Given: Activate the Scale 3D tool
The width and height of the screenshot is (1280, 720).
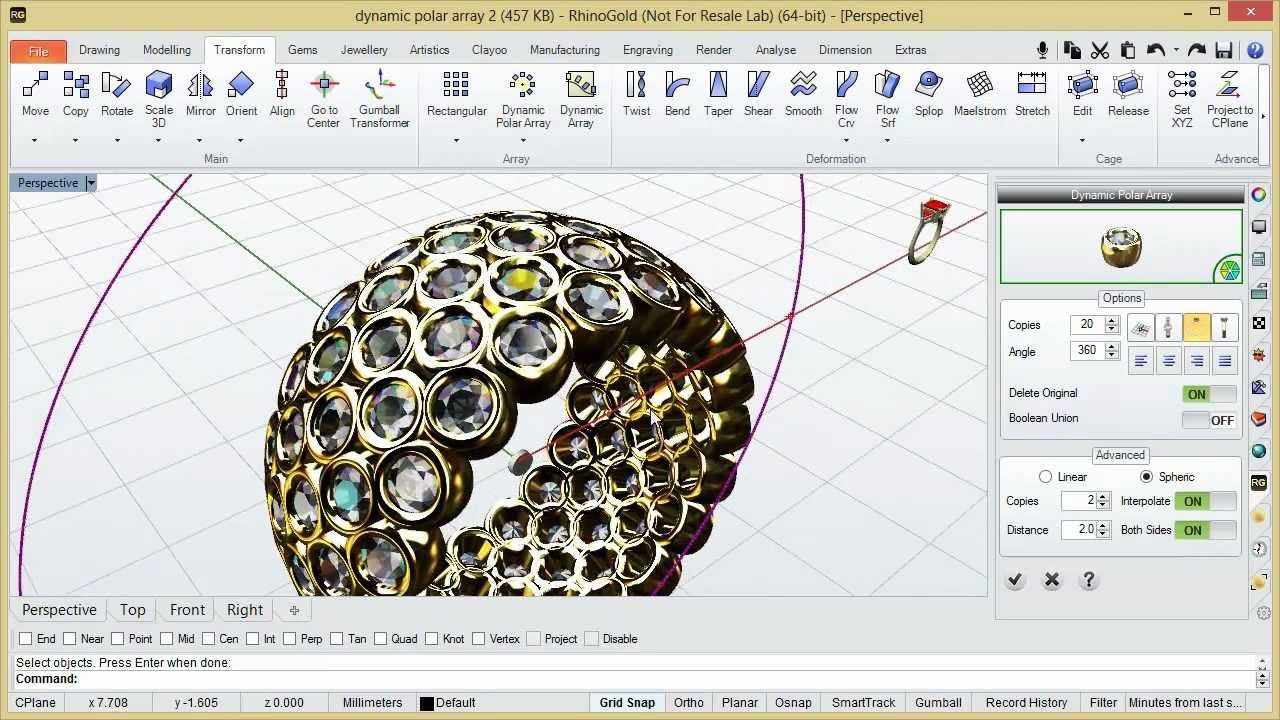Looking at the screenshot, I should click(158, 86).
